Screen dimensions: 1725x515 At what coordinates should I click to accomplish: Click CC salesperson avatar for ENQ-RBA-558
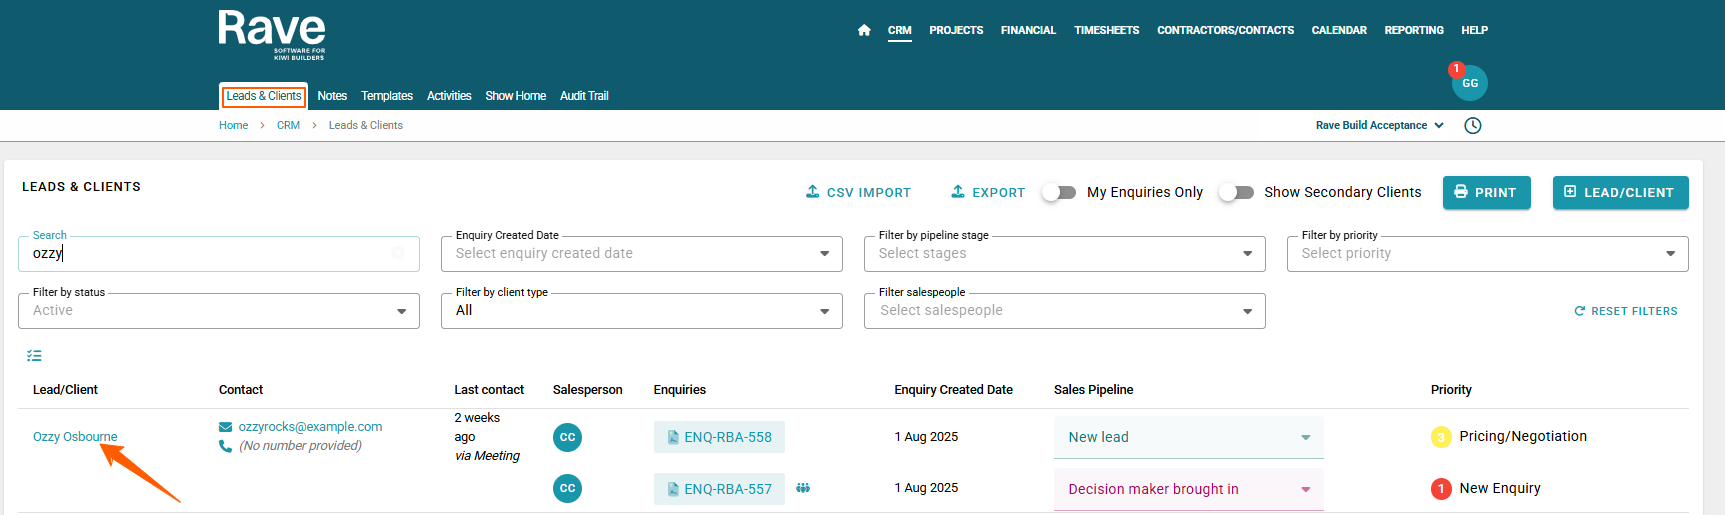[x=567, y=437]
